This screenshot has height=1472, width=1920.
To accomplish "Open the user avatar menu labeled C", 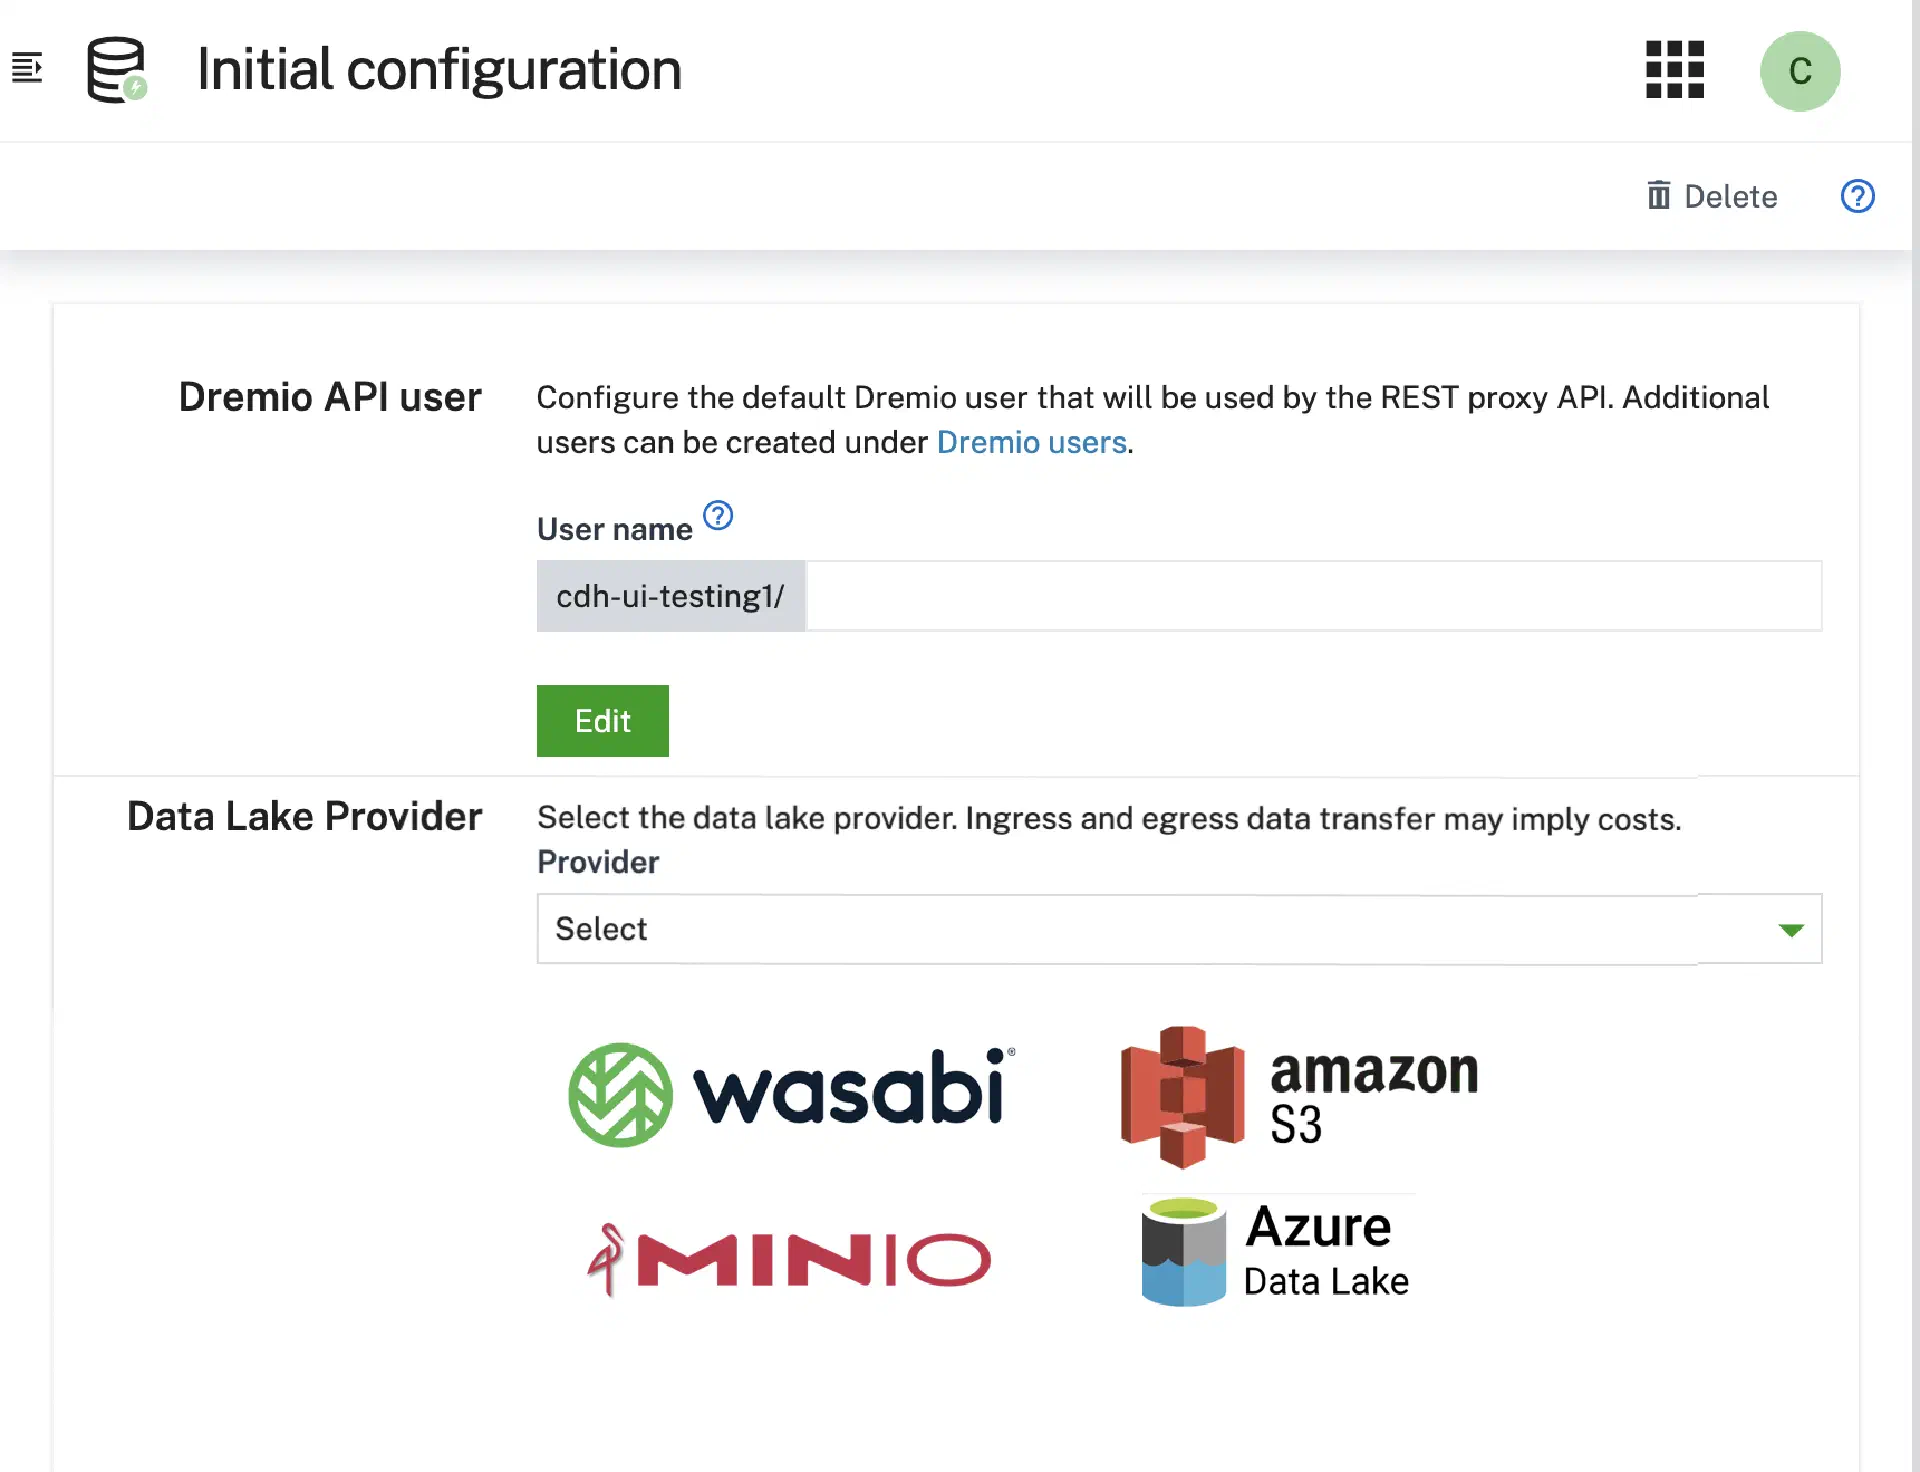I will (1800, 71).
